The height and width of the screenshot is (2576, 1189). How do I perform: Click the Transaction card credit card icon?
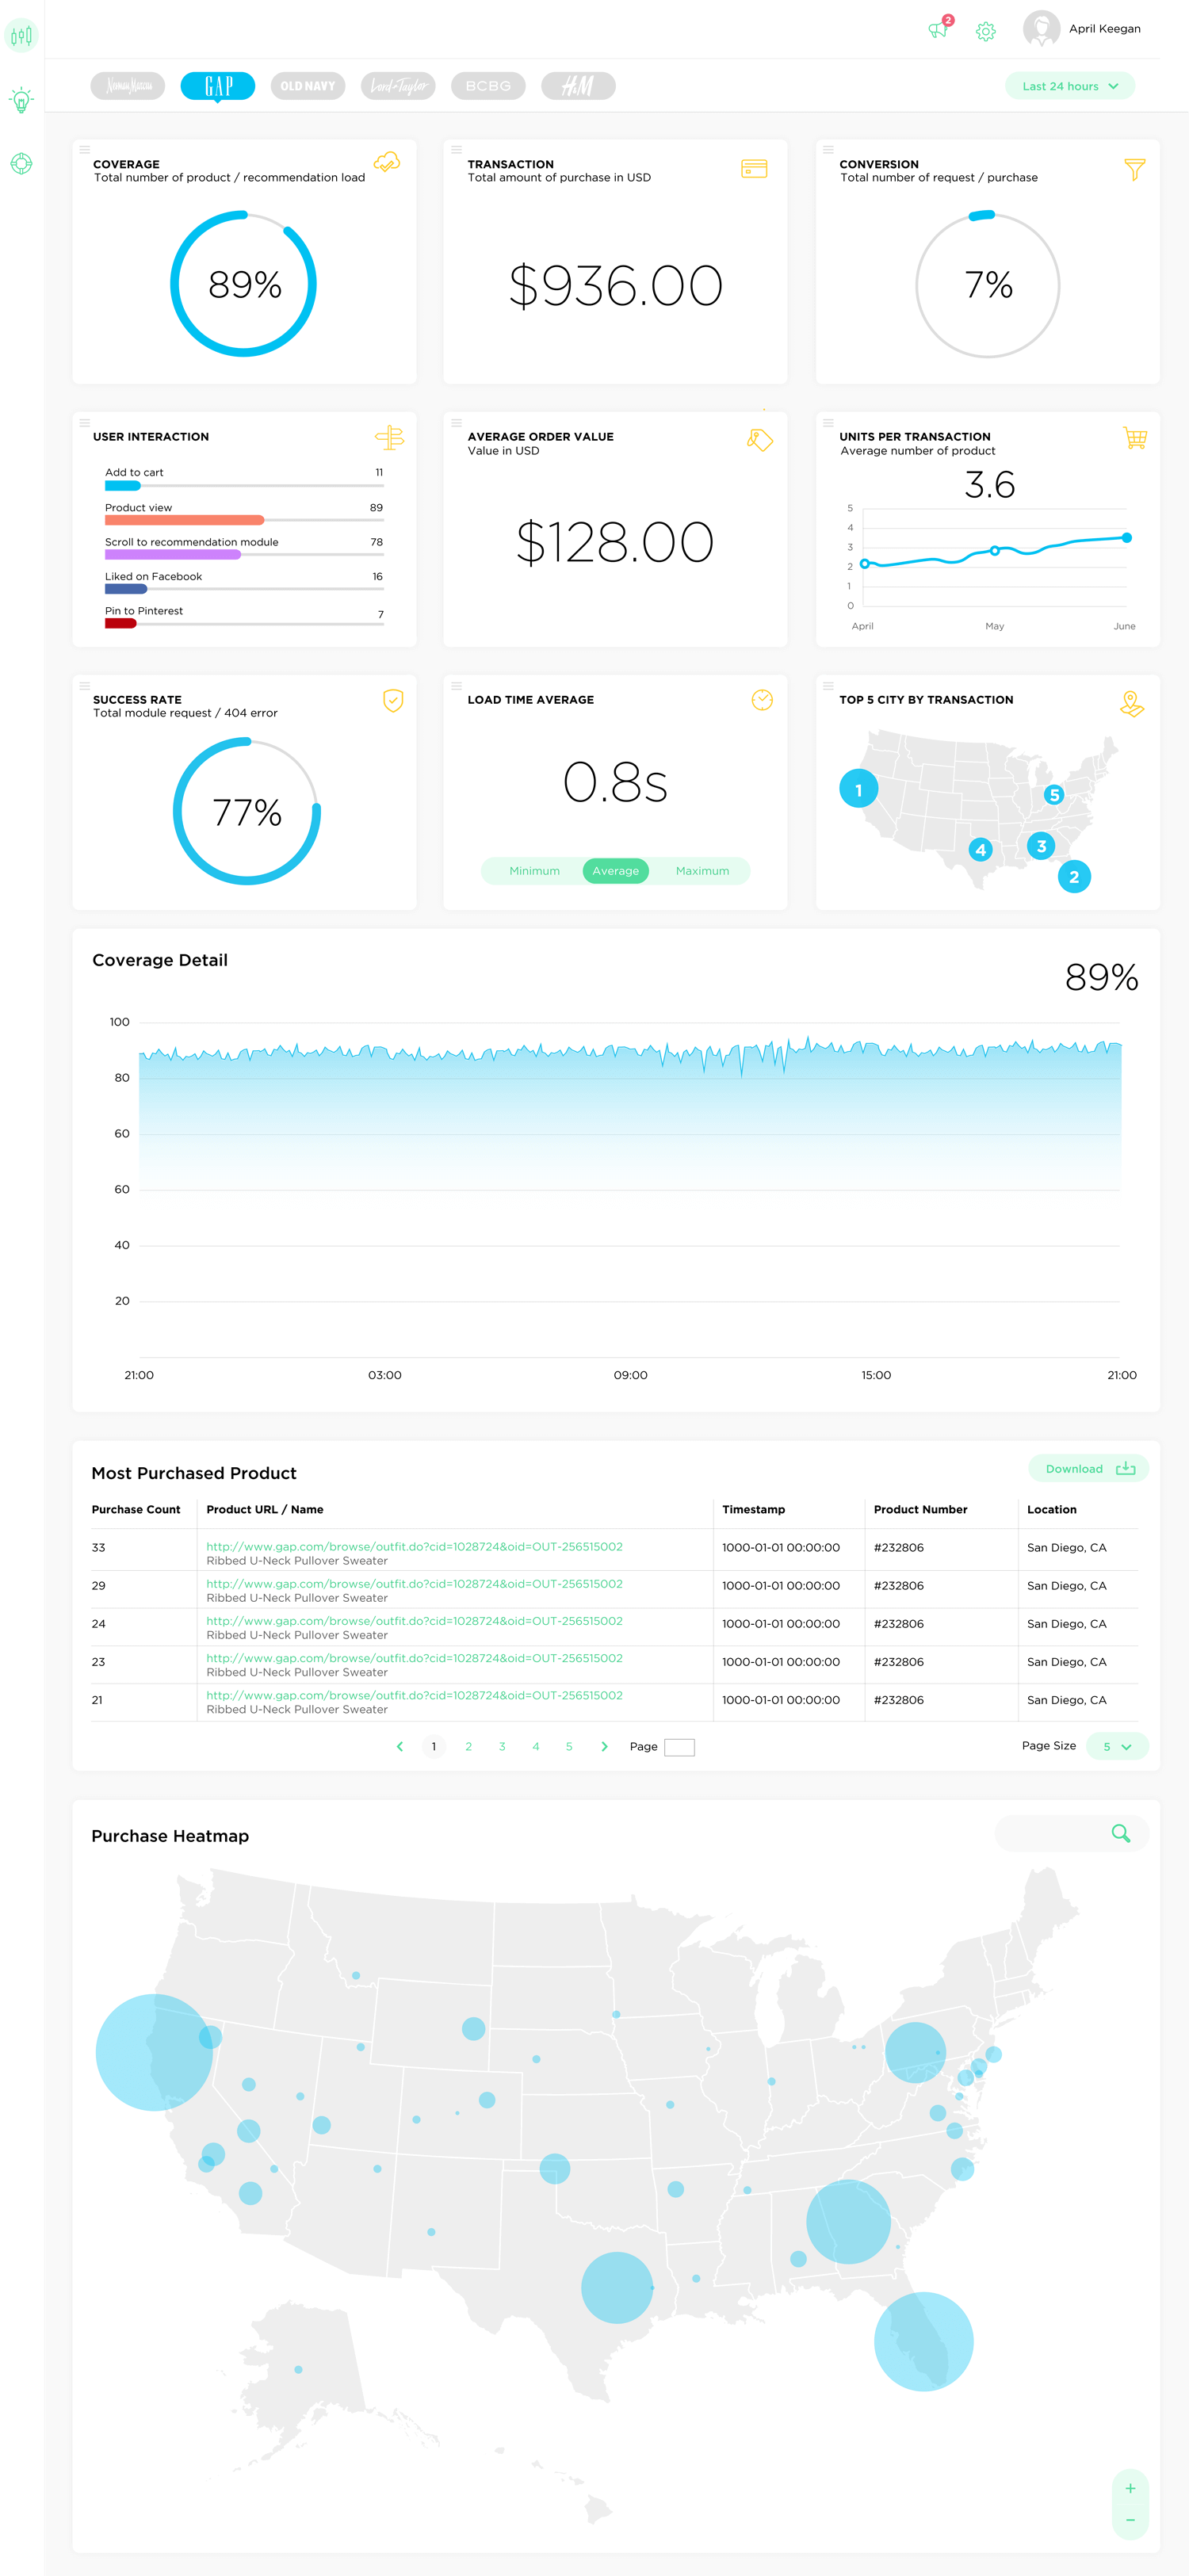754,169
